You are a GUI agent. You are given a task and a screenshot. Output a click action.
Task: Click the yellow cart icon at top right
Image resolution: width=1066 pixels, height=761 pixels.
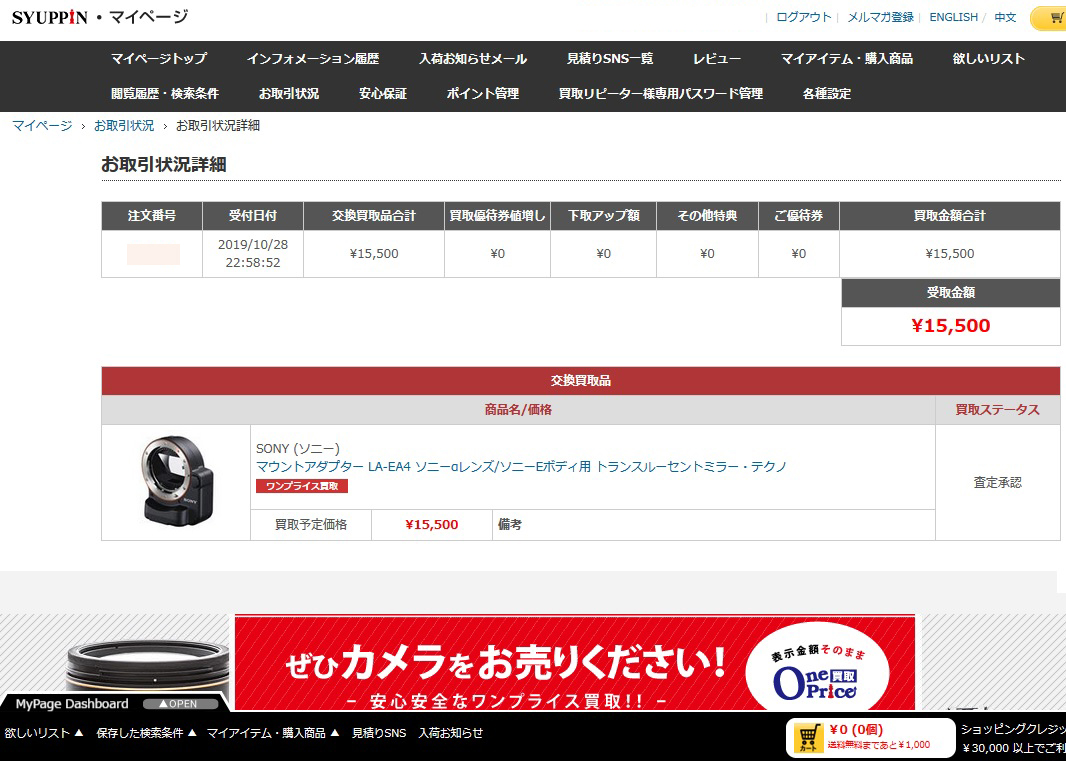(x=1050, y=18)
